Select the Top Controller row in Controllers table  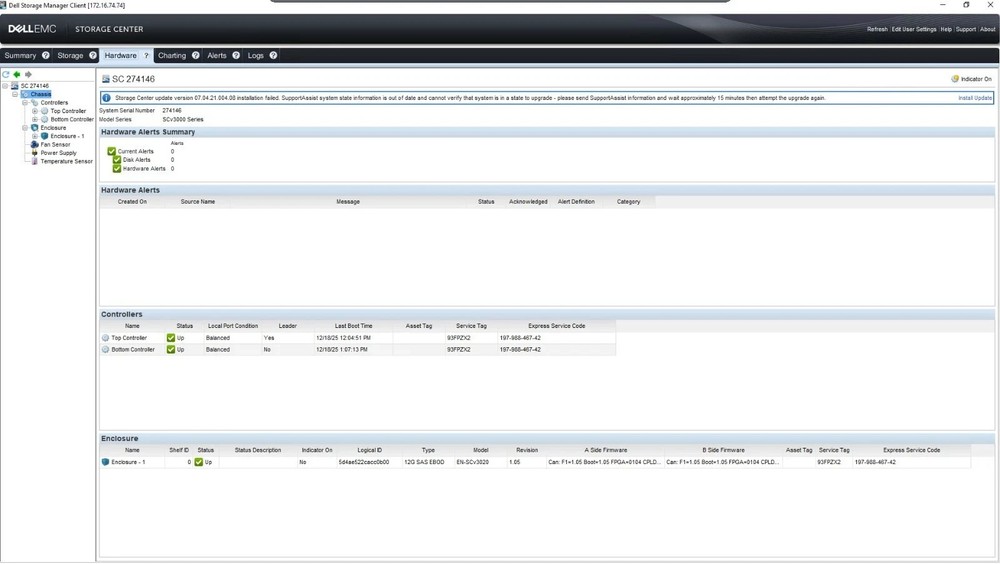[358, 338]
